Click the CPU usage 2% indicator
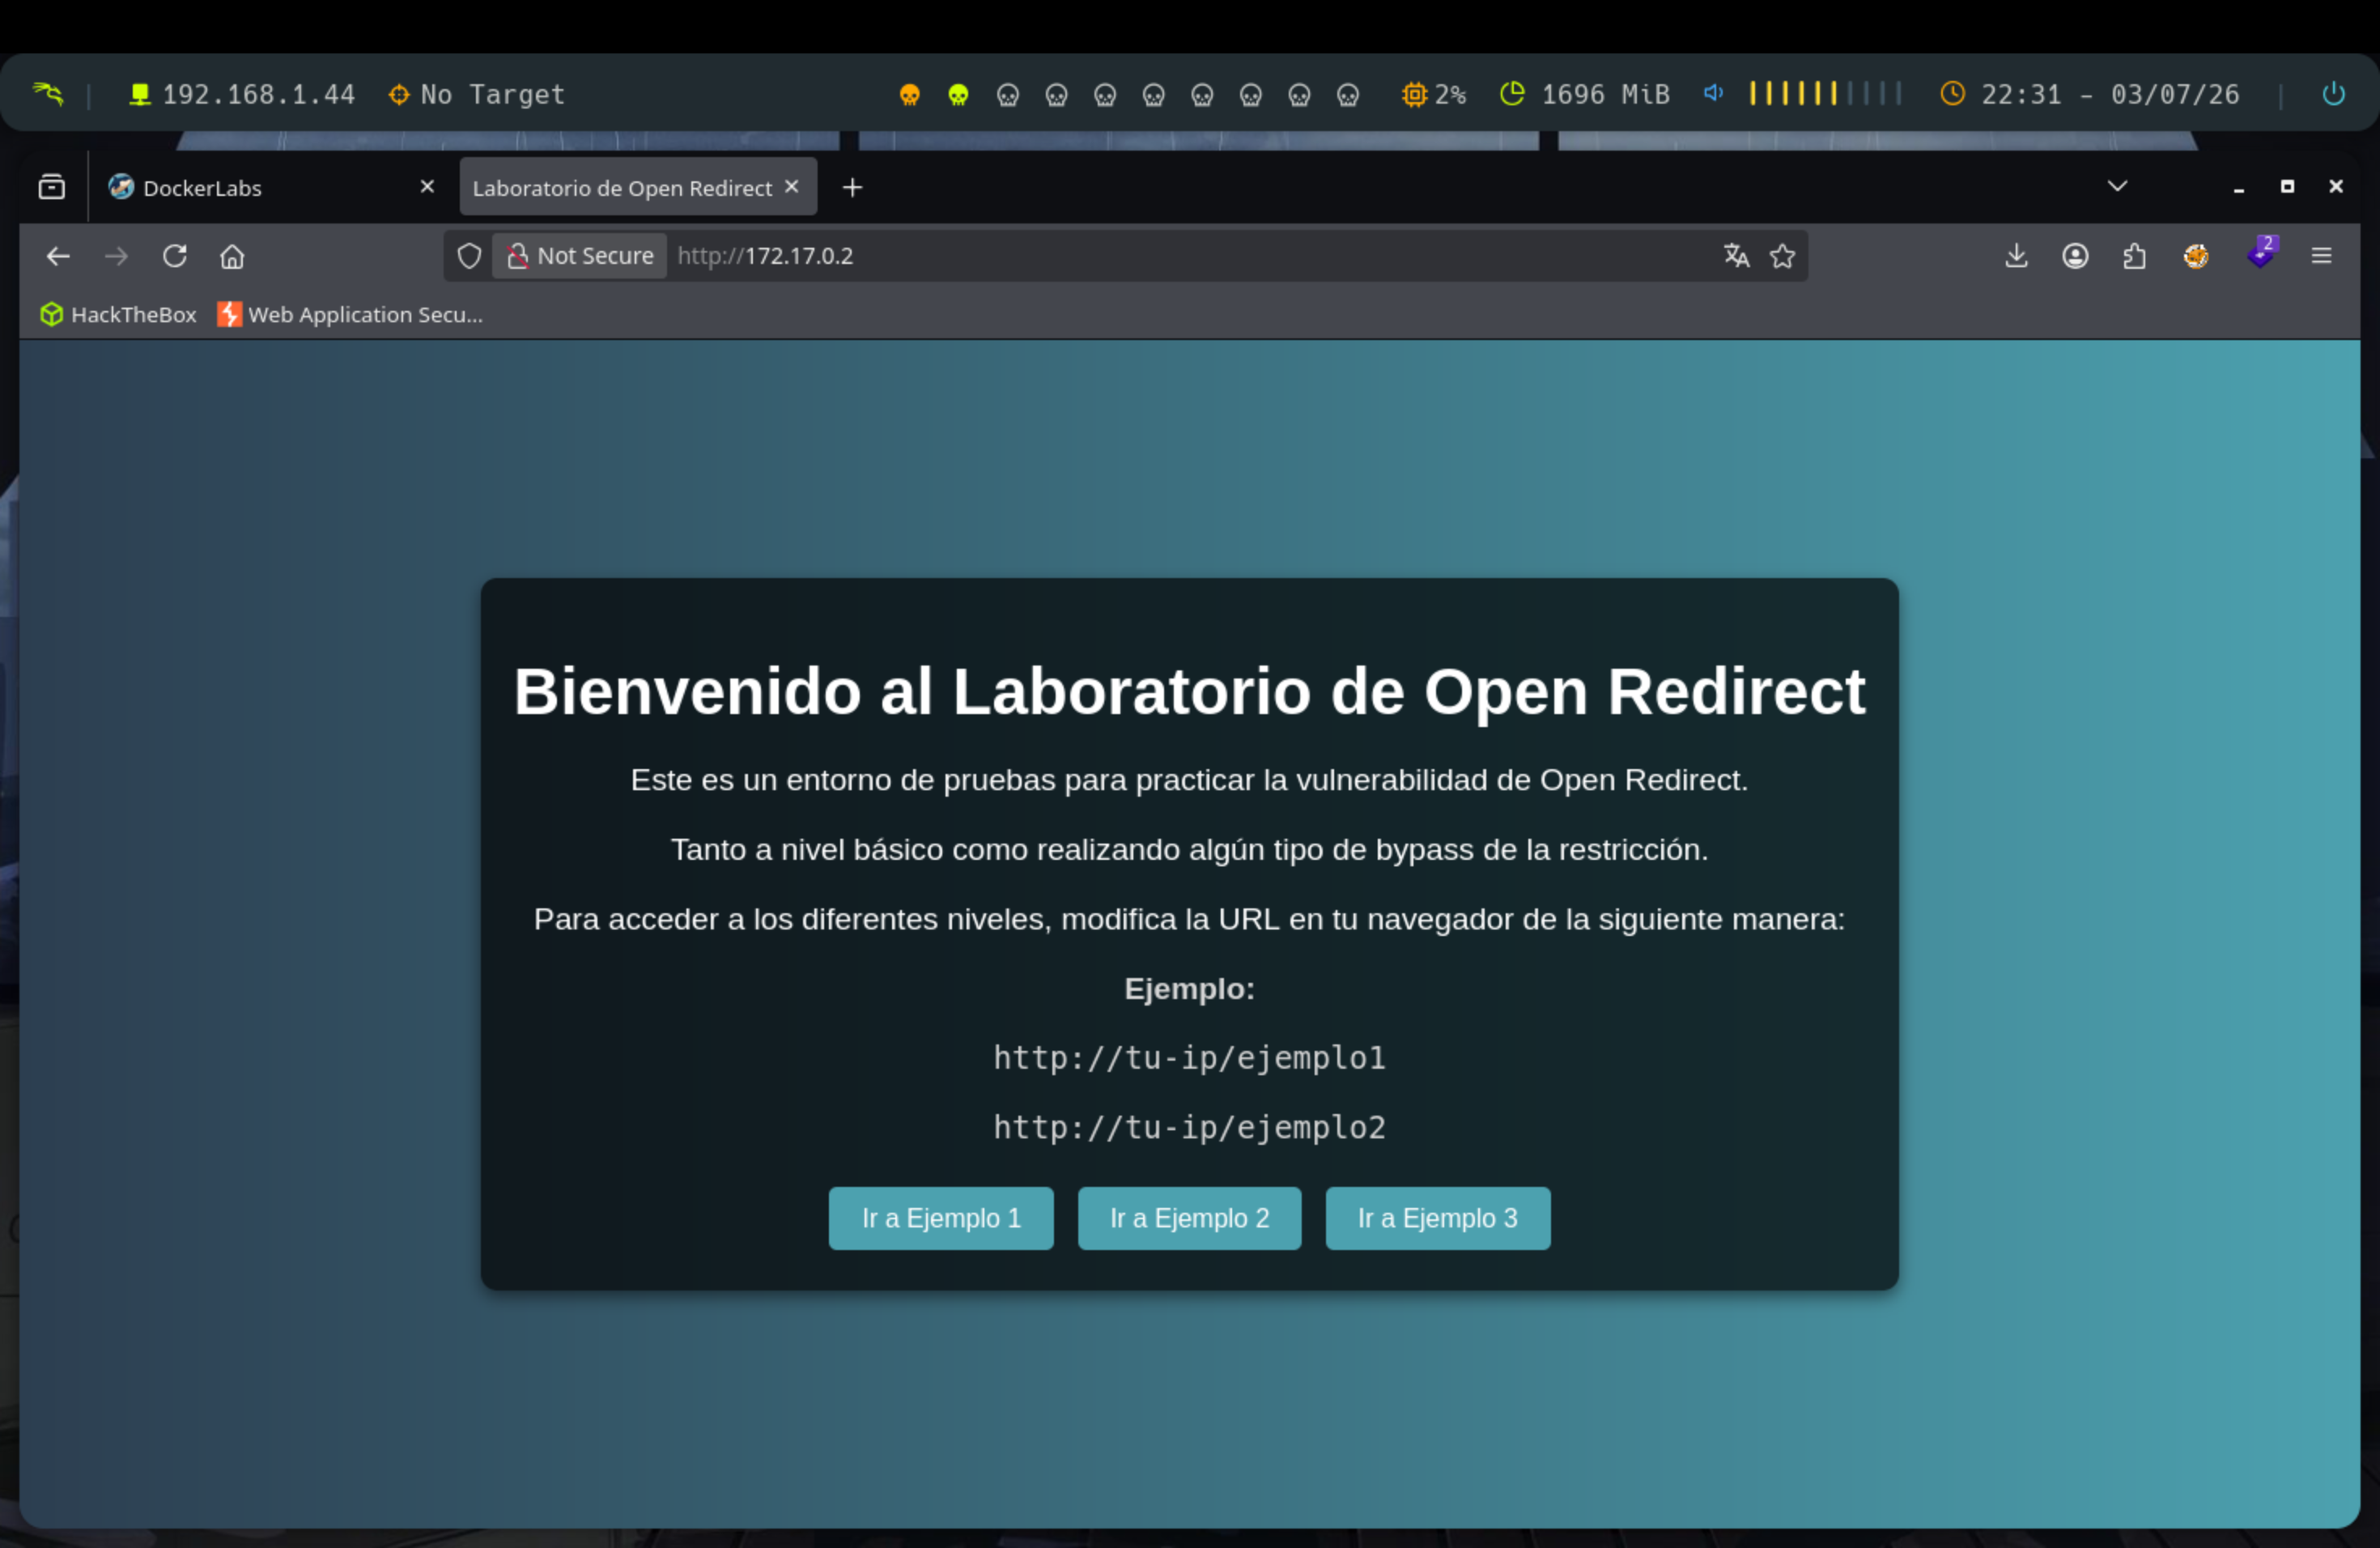This screenshot has width=2380, height=1548. (1434, 94)
